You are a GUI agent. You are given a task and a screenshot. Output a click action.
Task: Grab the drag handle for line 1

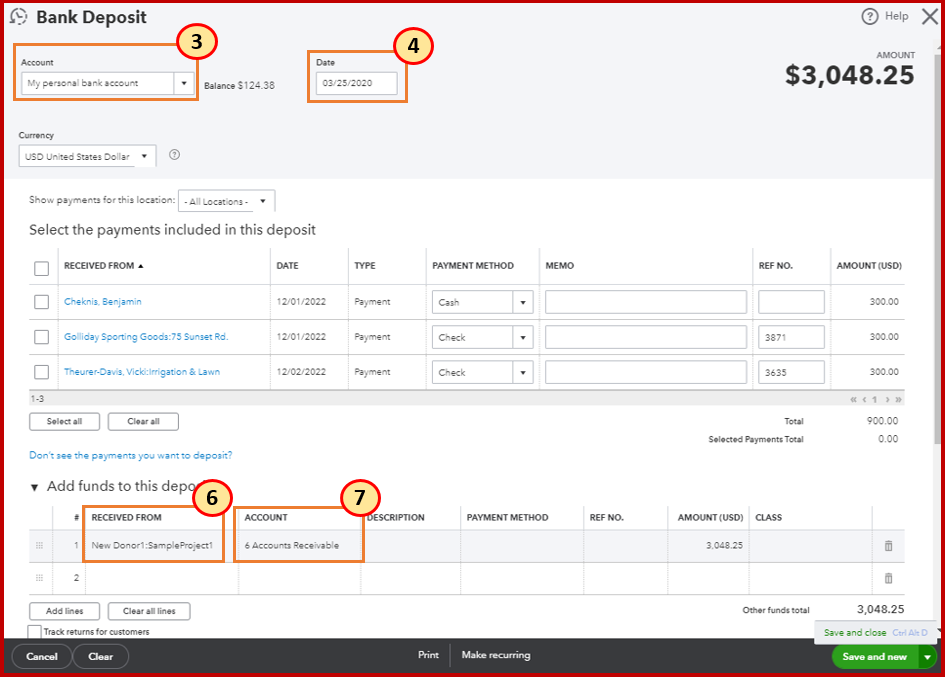click(40, 546)
